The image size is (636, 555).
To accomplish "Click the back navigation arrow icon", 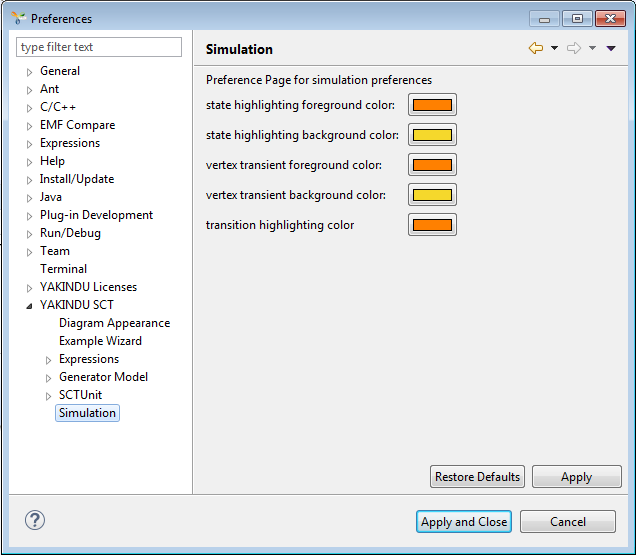I will point(536,48).
